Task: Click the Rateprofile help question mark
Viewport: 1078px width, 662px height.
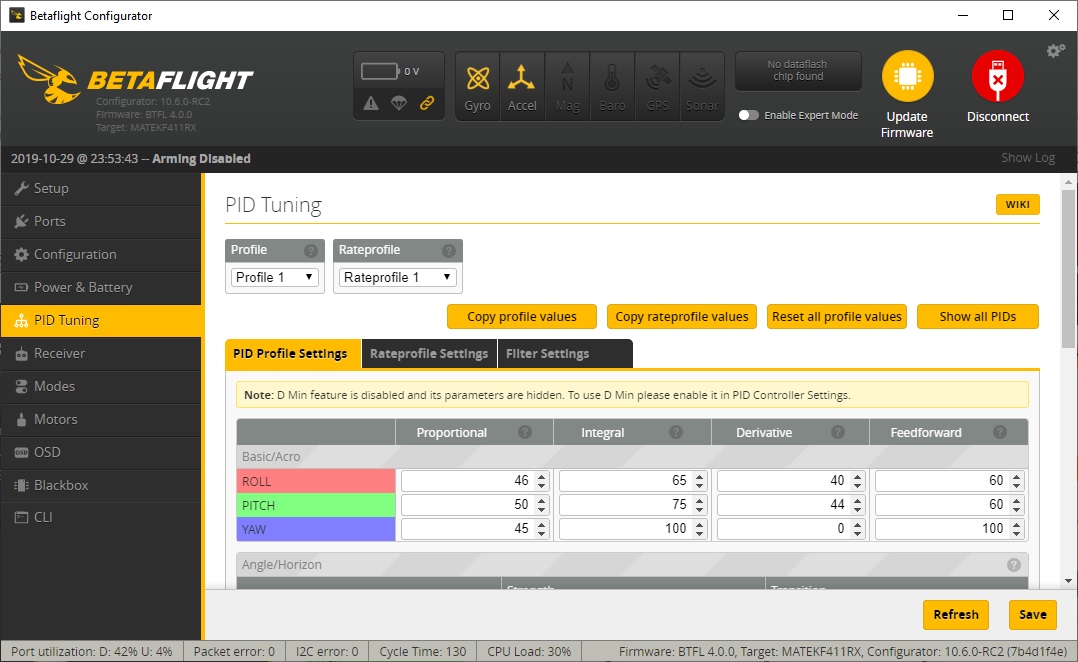Action: click(x=449, y=250)
